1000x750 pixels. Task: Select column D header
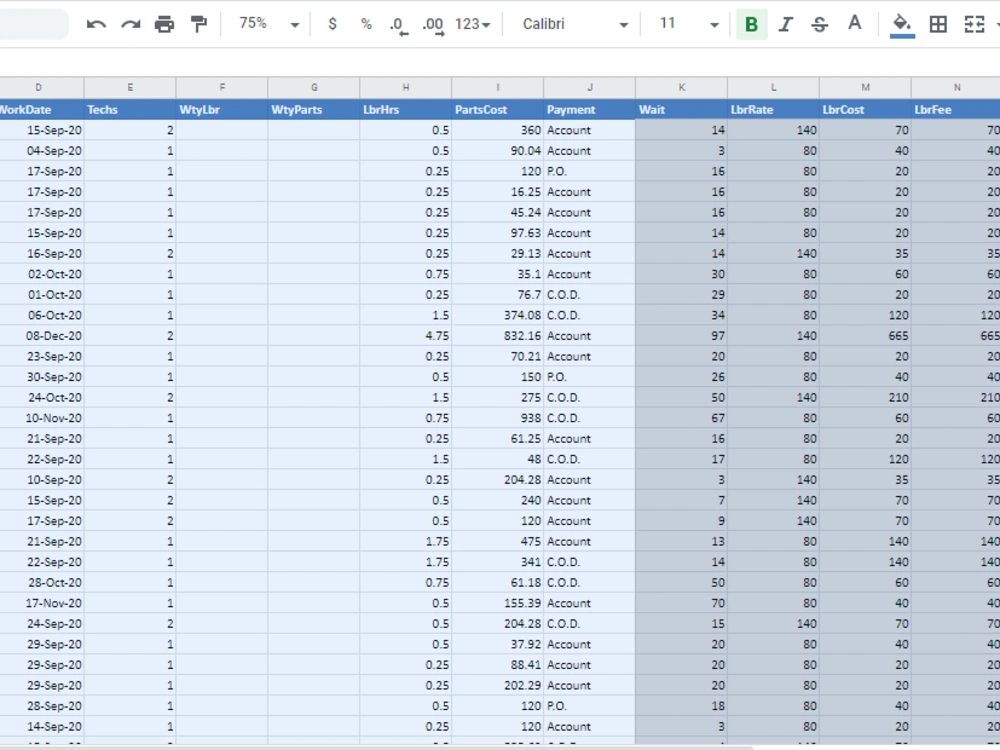(x=41, y=87)
